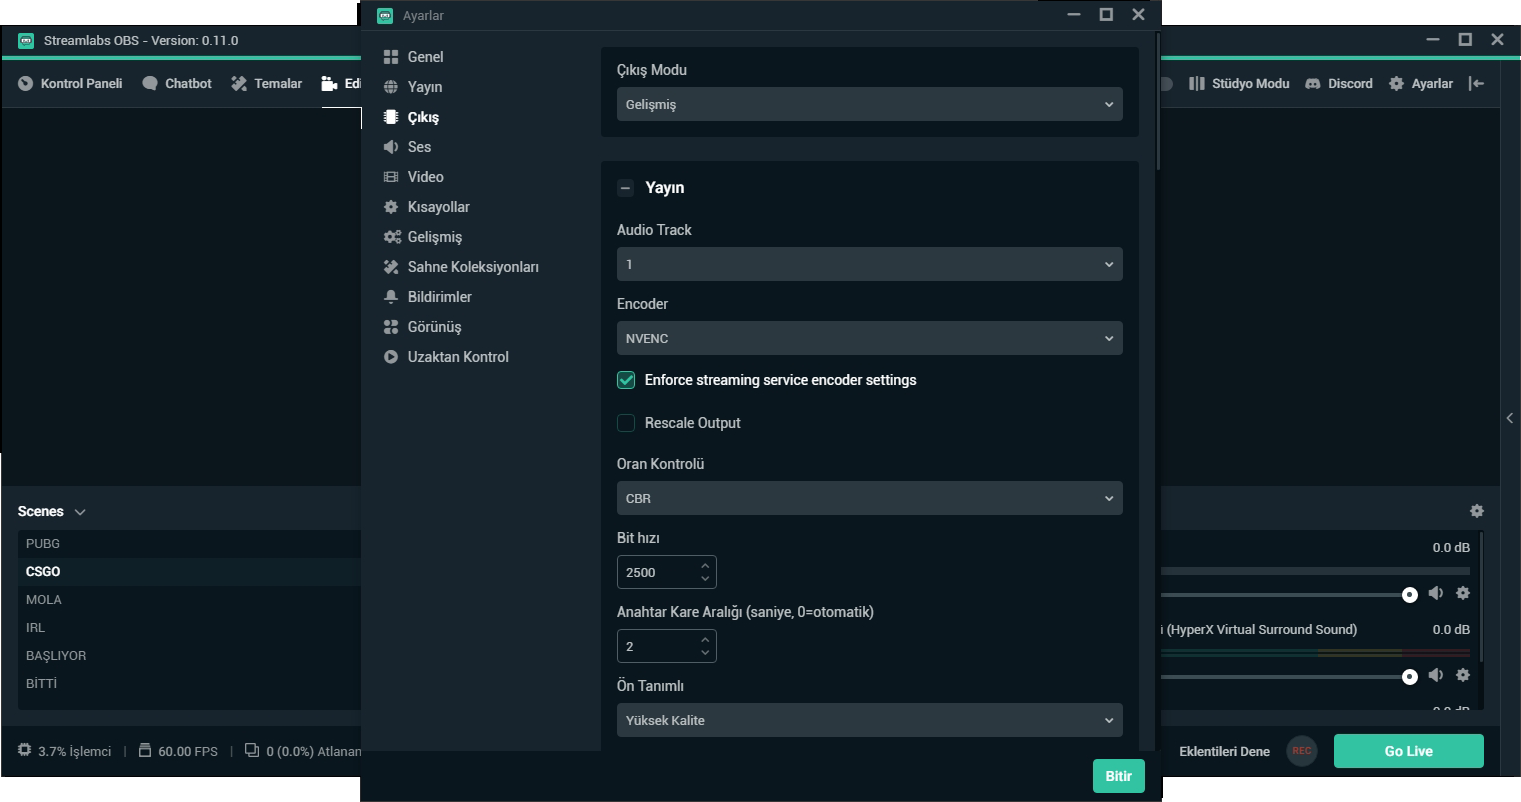The width and height of the screenshot is (1521, 802).
Task: Select the BİTTİ scene
Action: point(189,684)
